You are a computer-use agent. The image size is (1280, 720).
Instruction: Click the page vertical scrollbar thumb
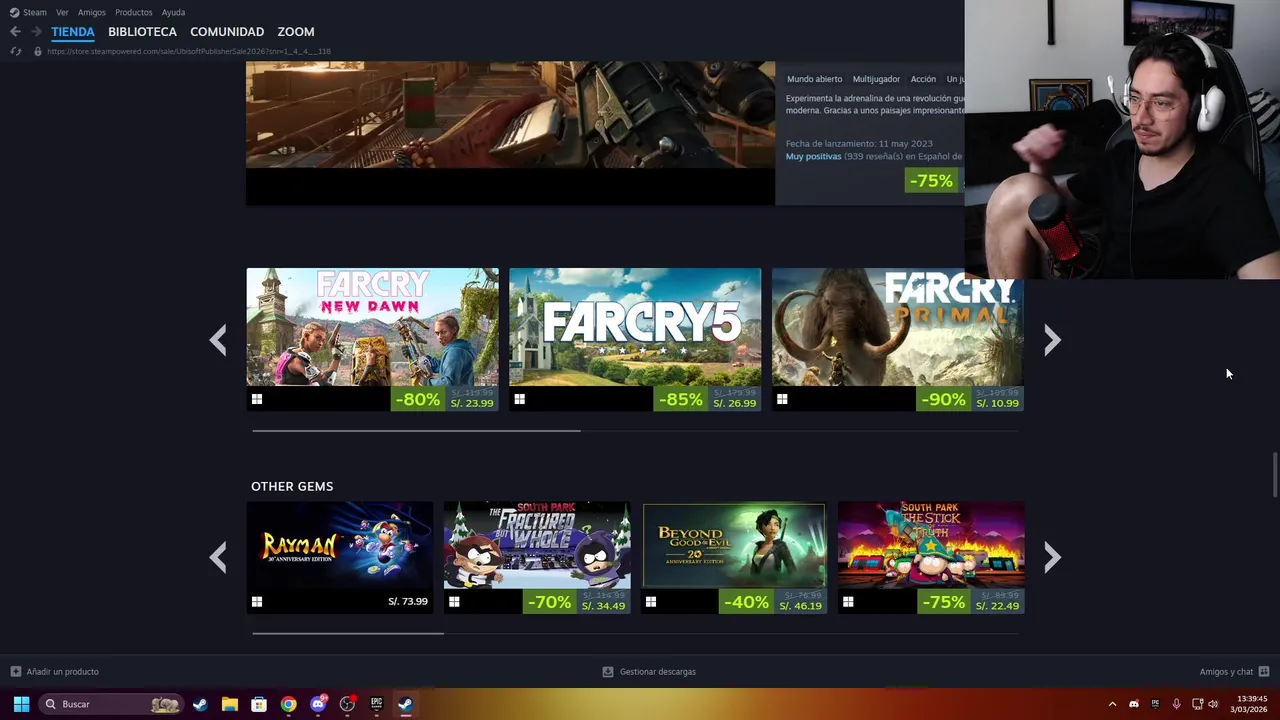pos(1274,474)
